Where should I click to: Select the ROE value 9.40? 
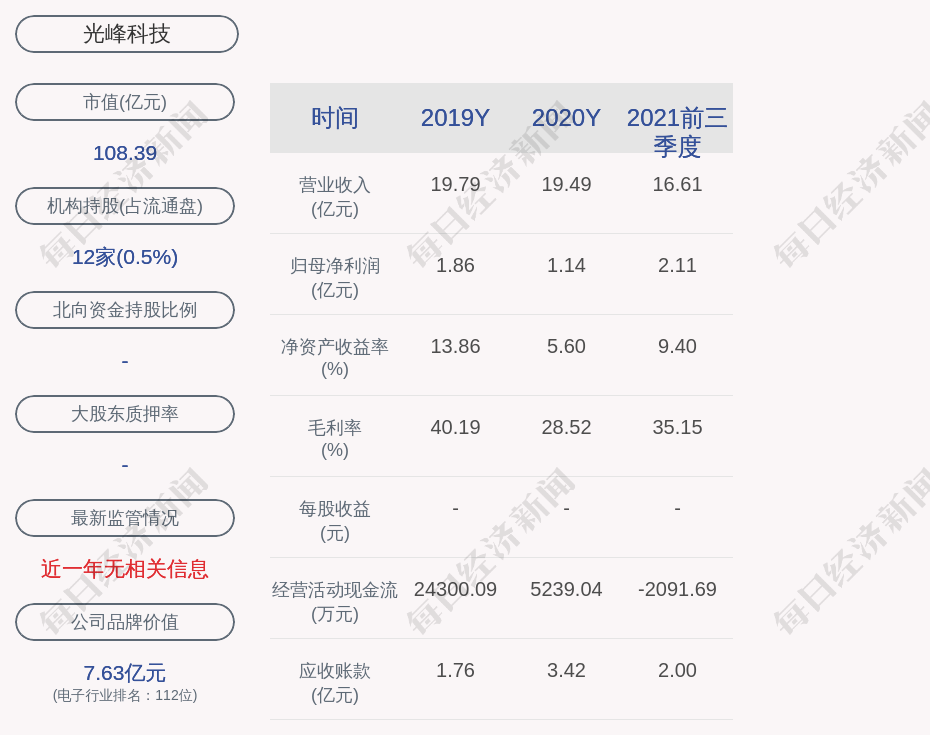[x=677, y=346]
